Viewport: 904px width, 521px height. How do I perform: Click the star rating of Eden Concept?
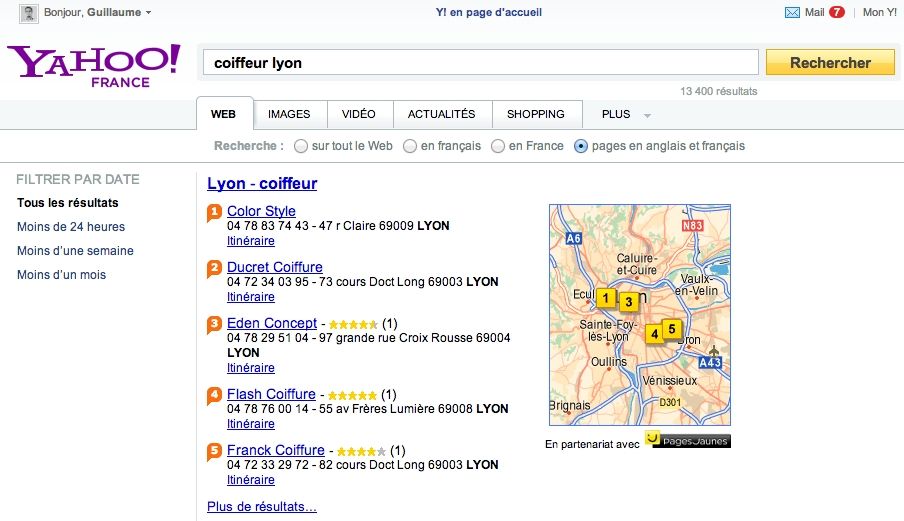pos(353,324)
